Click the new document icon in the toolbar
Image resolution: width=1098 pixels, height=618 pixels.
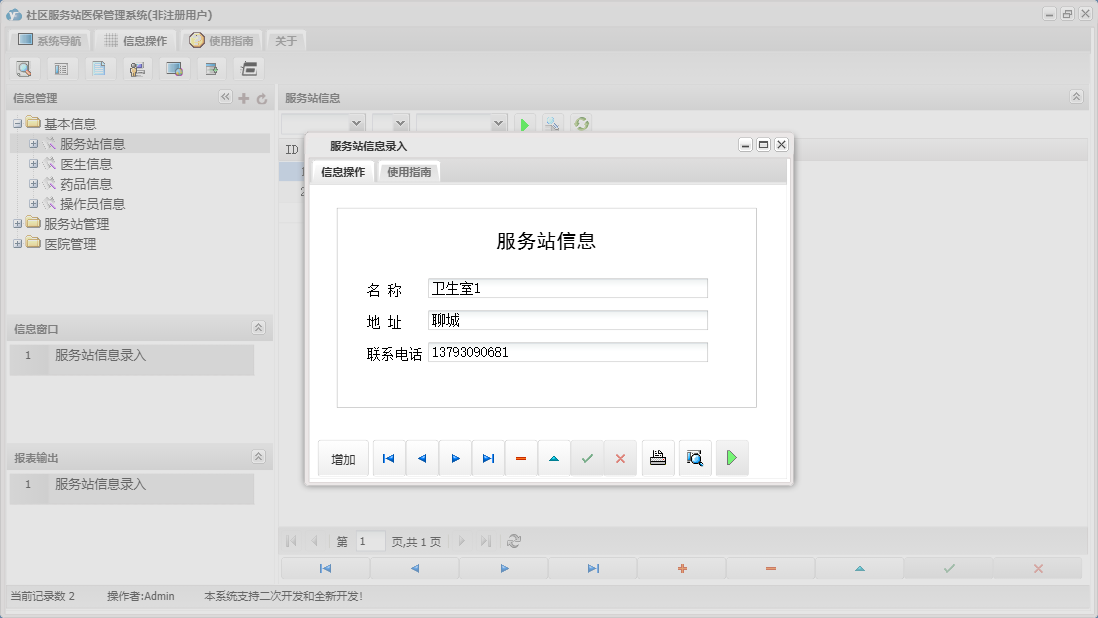[x=99, y=68]
